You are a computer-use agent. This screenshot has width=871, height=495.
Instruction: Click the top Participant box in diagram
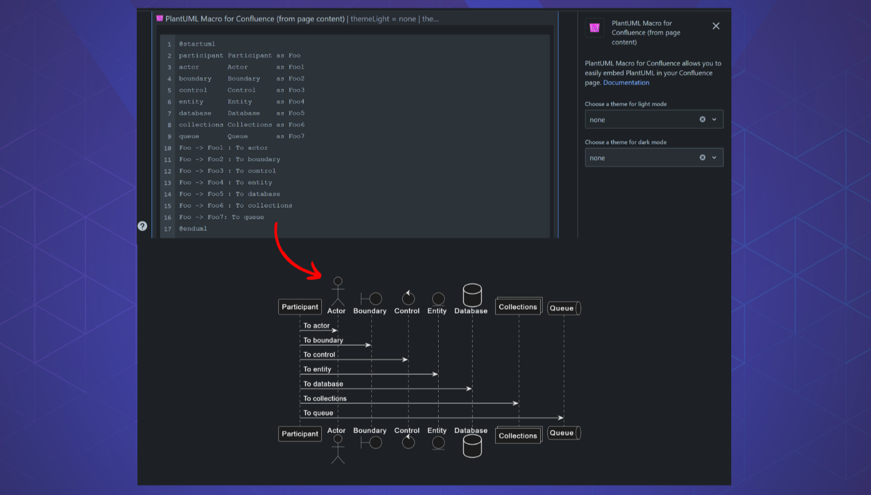299,307
